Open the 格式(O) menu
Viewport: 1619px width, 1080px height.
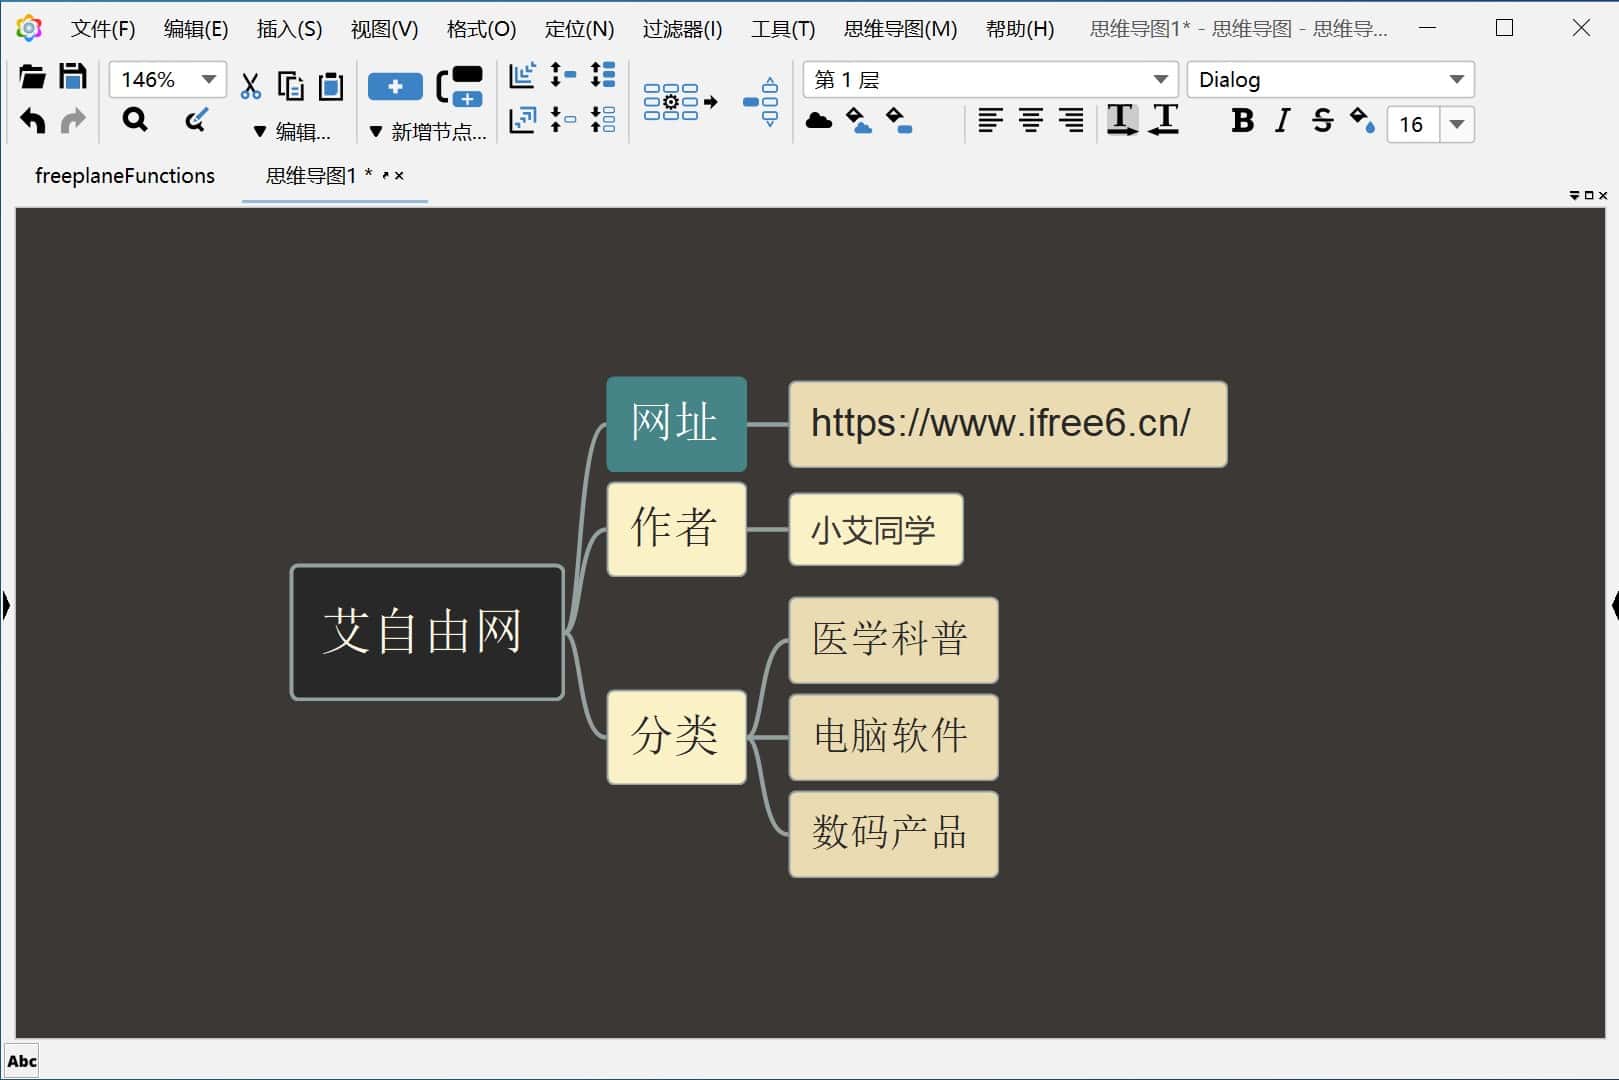pyautogui.click(x=481, y=29)
